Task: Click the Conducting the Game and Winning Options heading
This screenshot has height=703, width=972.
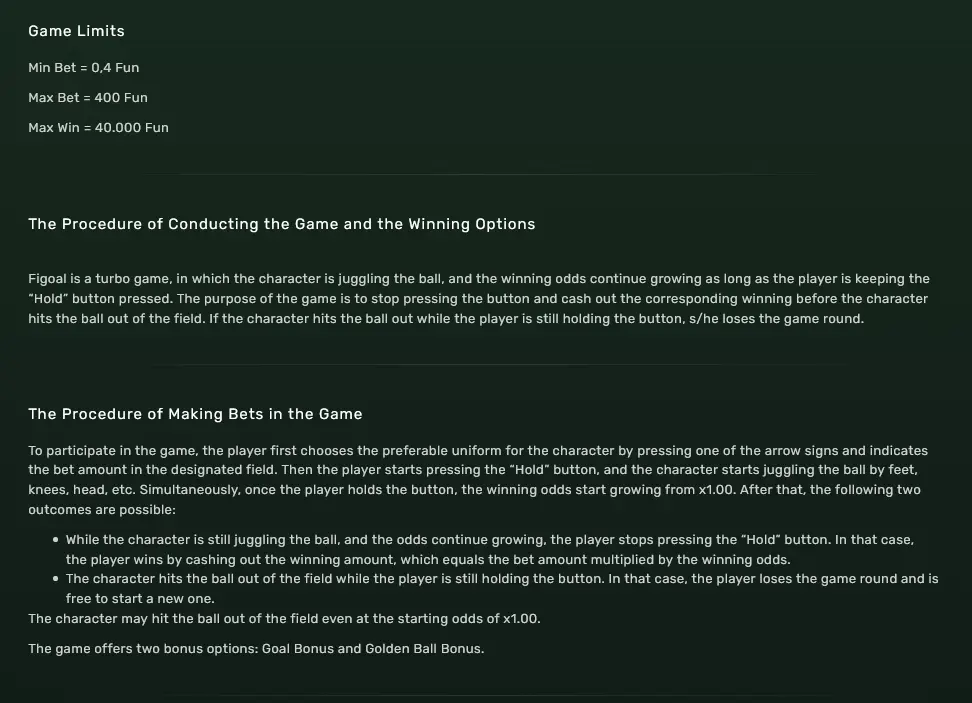Action: tap(281, 224)
